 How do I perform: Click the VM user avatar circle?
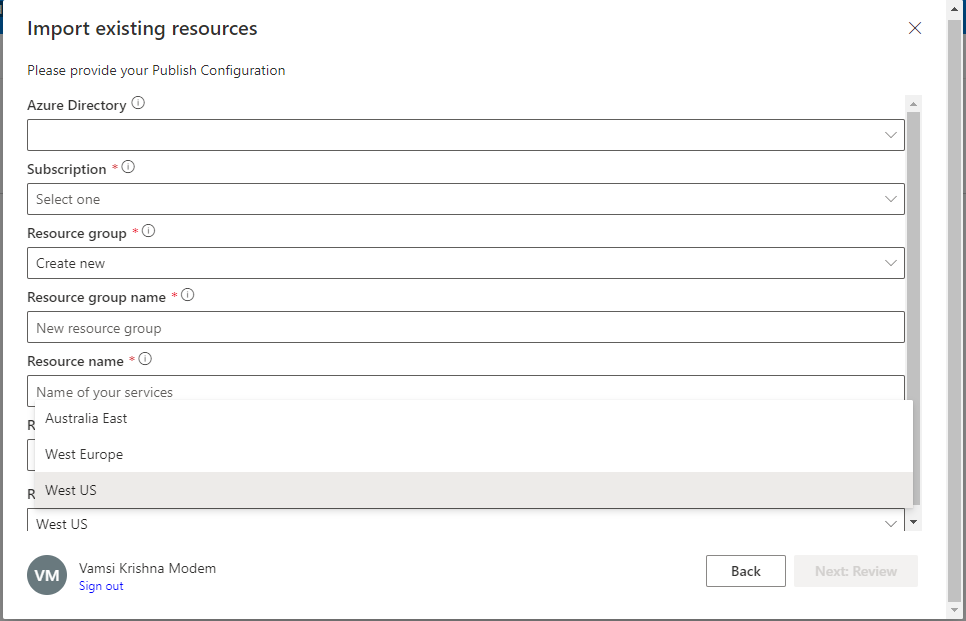pyautogui.click(x=47, y=576)
